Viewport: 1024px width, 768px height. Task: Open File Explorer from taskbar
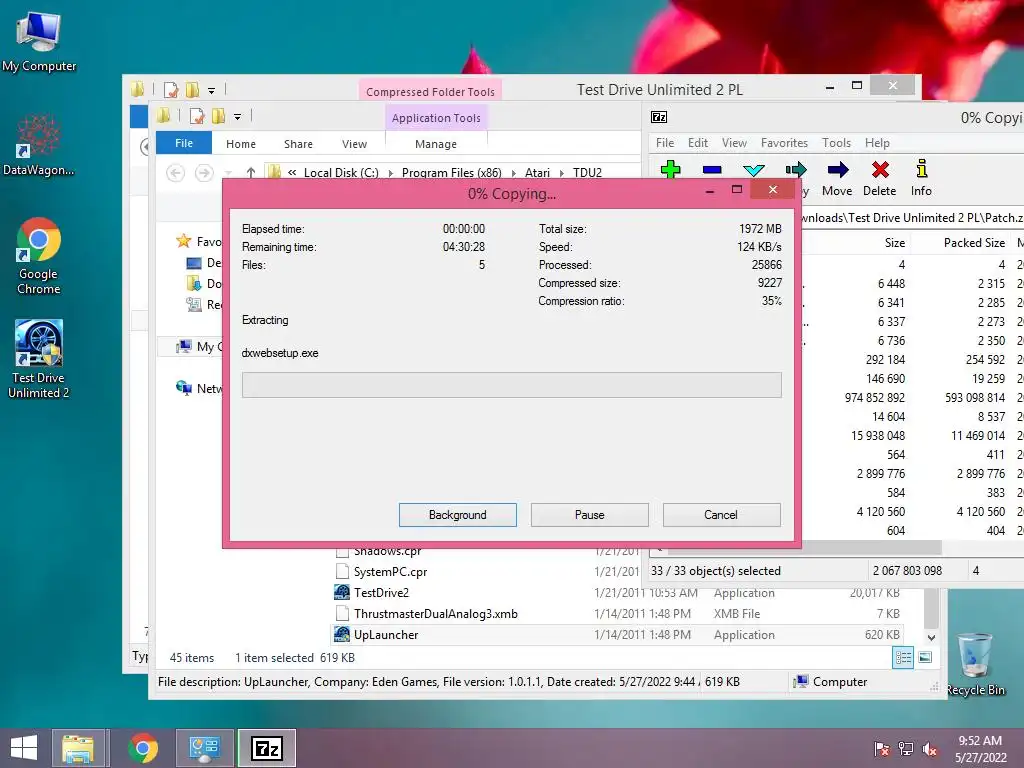pos(78,748)
